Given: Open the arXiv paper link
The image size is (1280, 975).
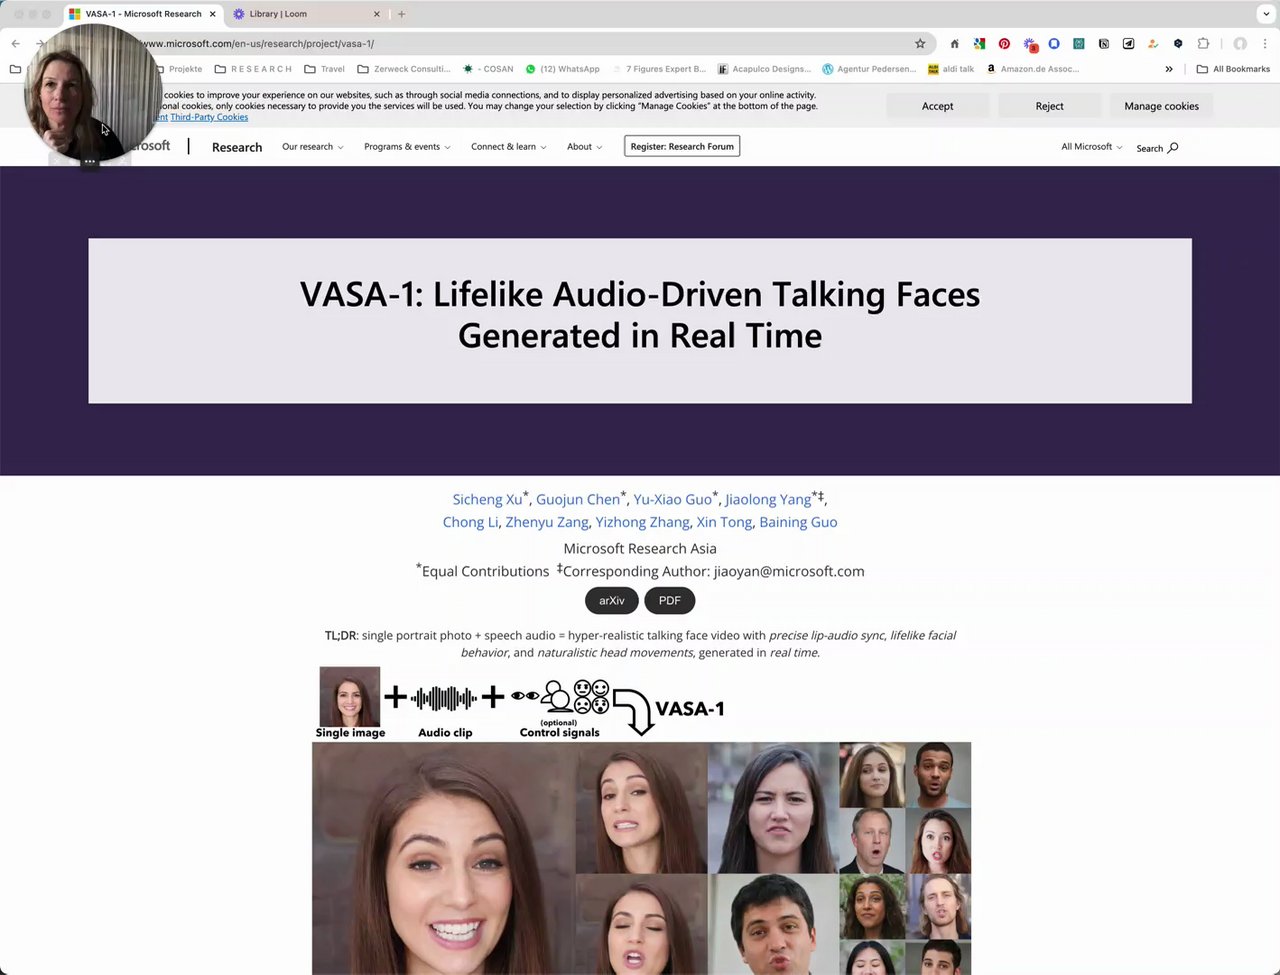Looking at the screenshot, I should [x=611, y=601].
